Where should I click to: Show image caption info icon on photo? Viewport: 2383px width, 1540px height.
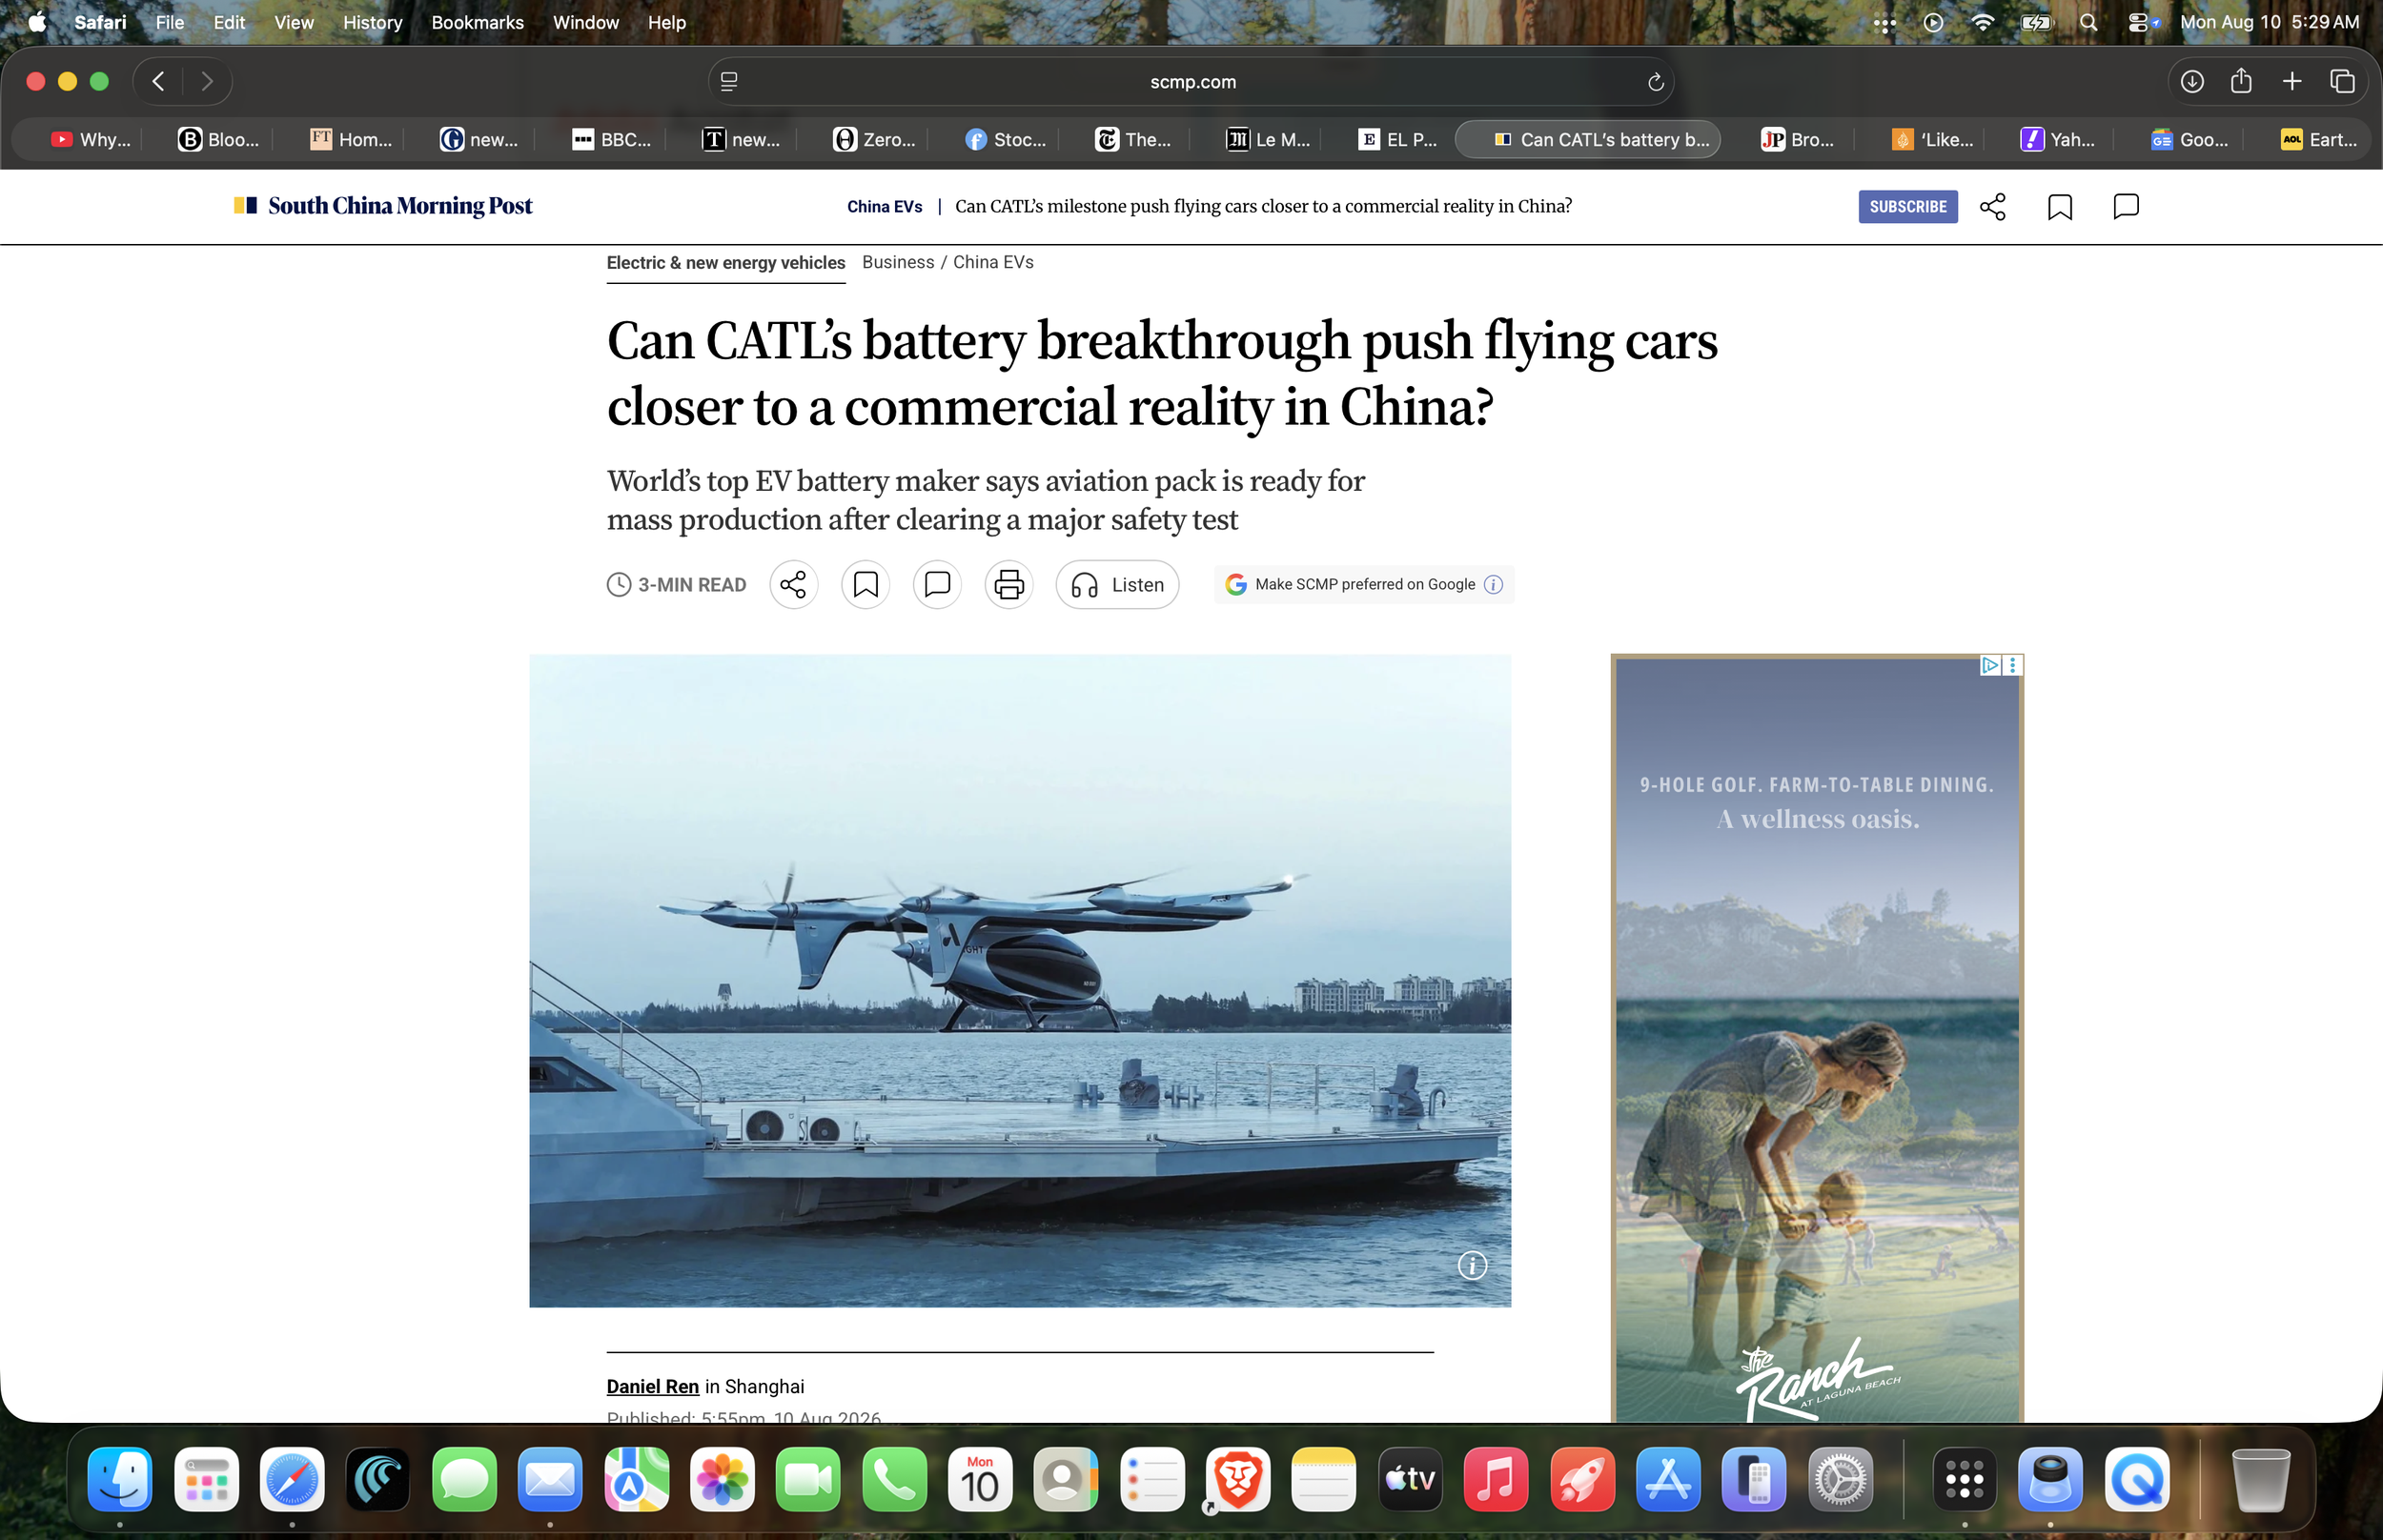click(1472, 1266)
